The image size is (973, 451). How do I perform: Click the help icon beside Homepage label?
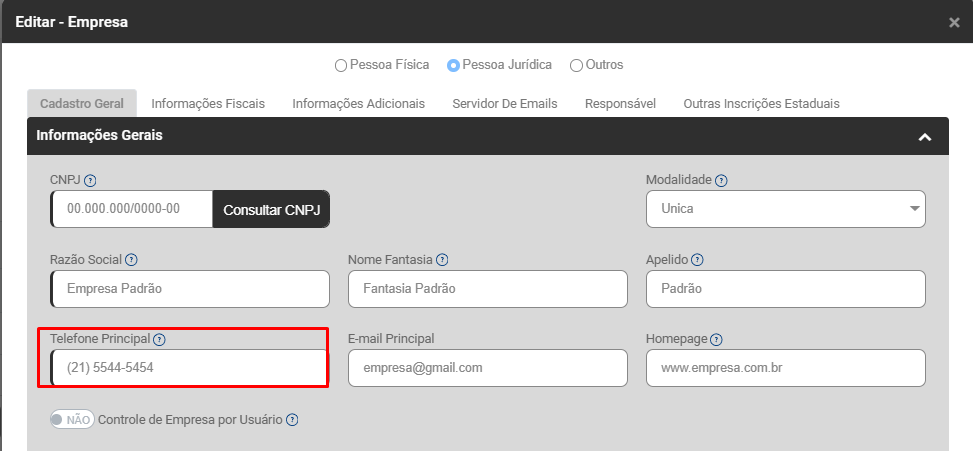tap(716, 339)
